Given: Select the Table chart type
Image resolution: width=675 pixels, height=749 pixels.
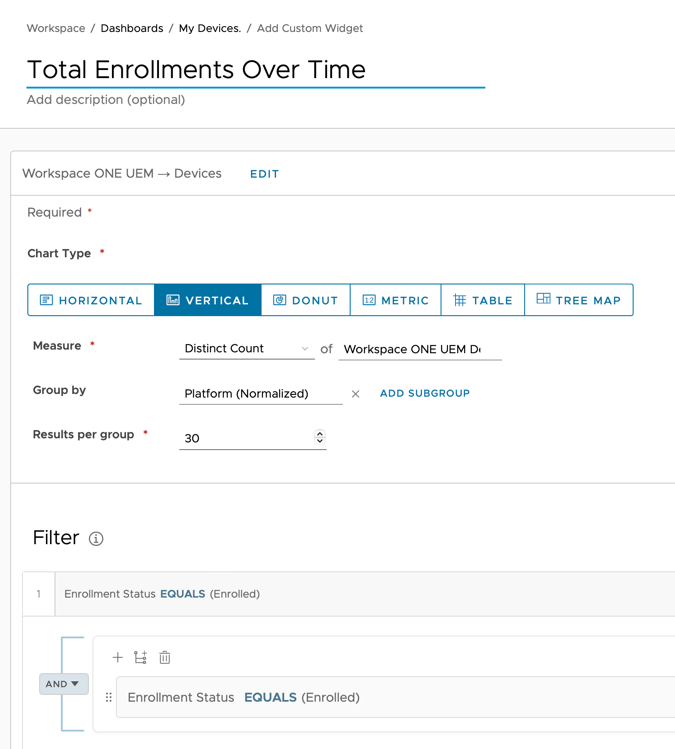Looking at the screenshot, I should (x=482, y=300).
